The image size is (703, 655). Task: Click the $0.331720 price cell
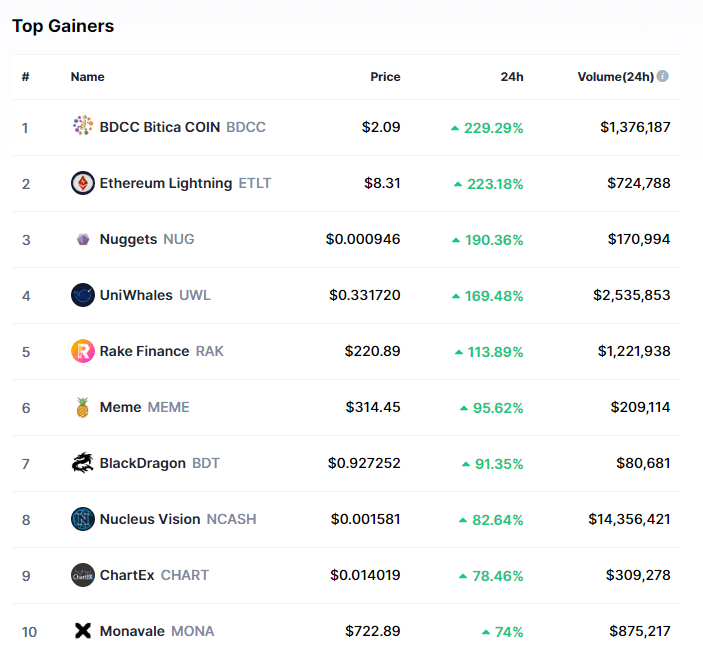tap(365, 295)
